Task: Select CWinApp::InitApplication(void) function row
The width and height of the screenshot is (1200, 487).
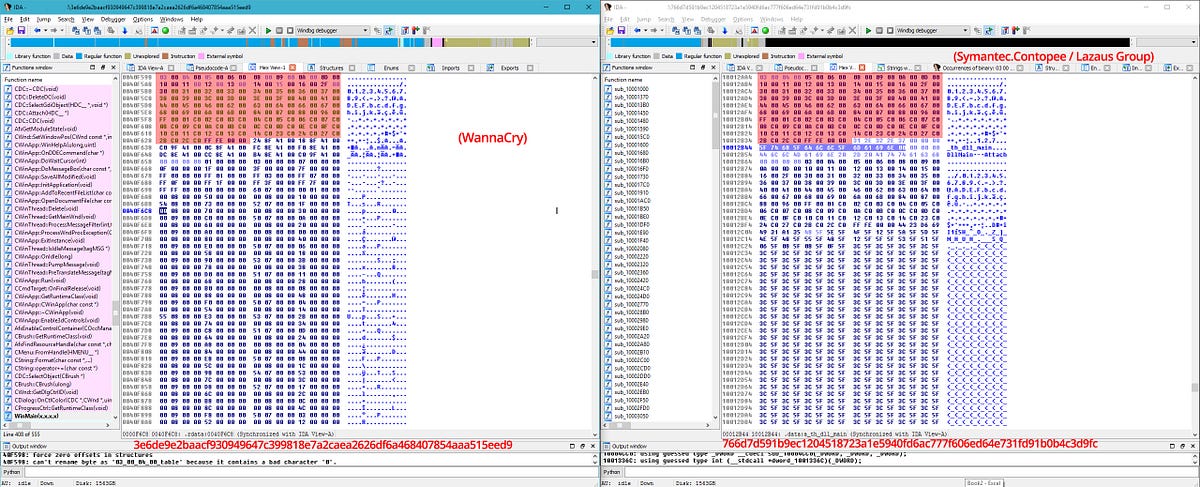Action: pyautogui.click(x=58, y=185)
